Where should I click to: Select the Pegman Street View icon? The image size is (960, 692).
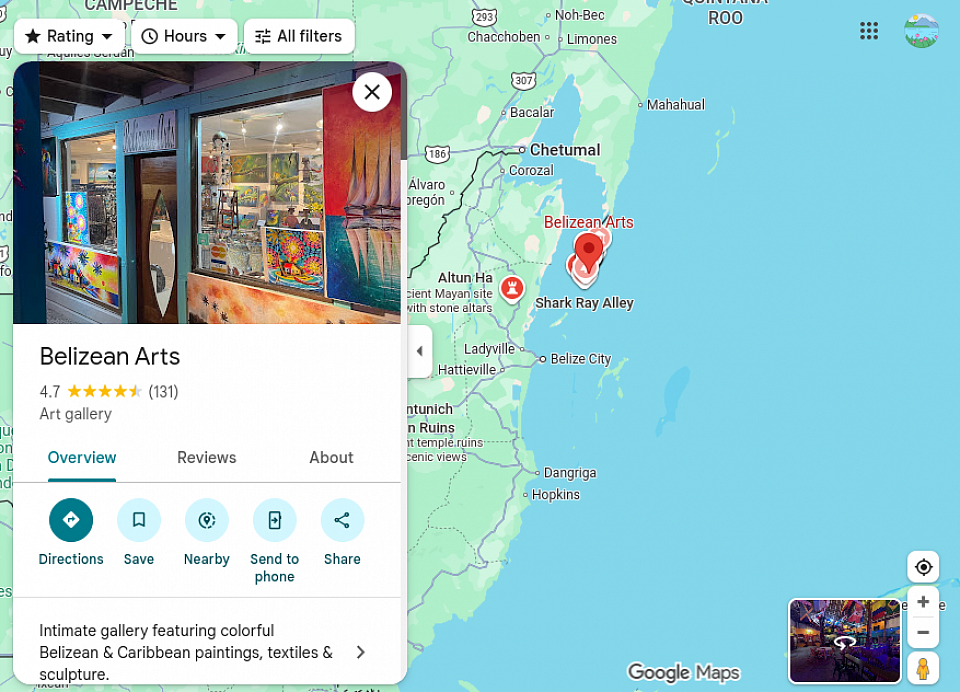(x=923, y=669)
